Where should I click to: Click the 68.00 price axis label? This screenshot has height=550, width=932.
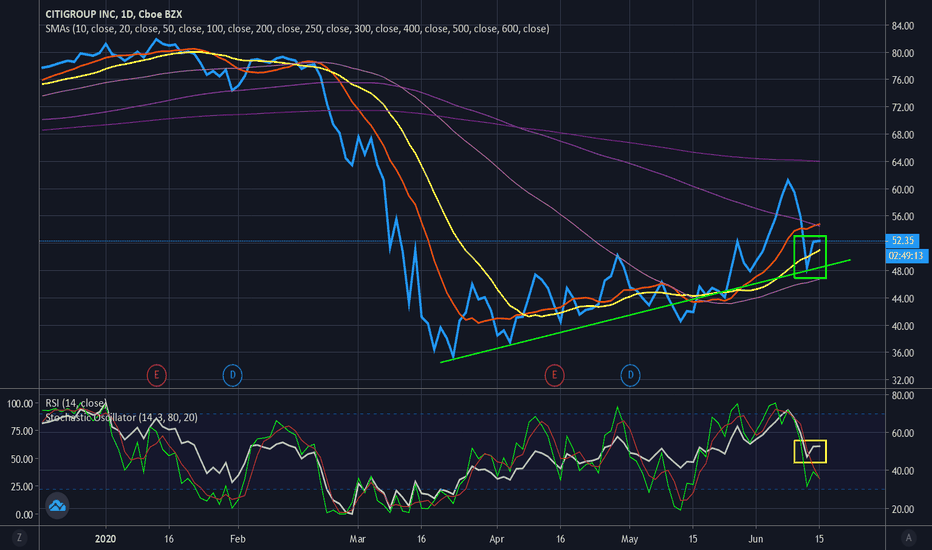pos(902,135)
